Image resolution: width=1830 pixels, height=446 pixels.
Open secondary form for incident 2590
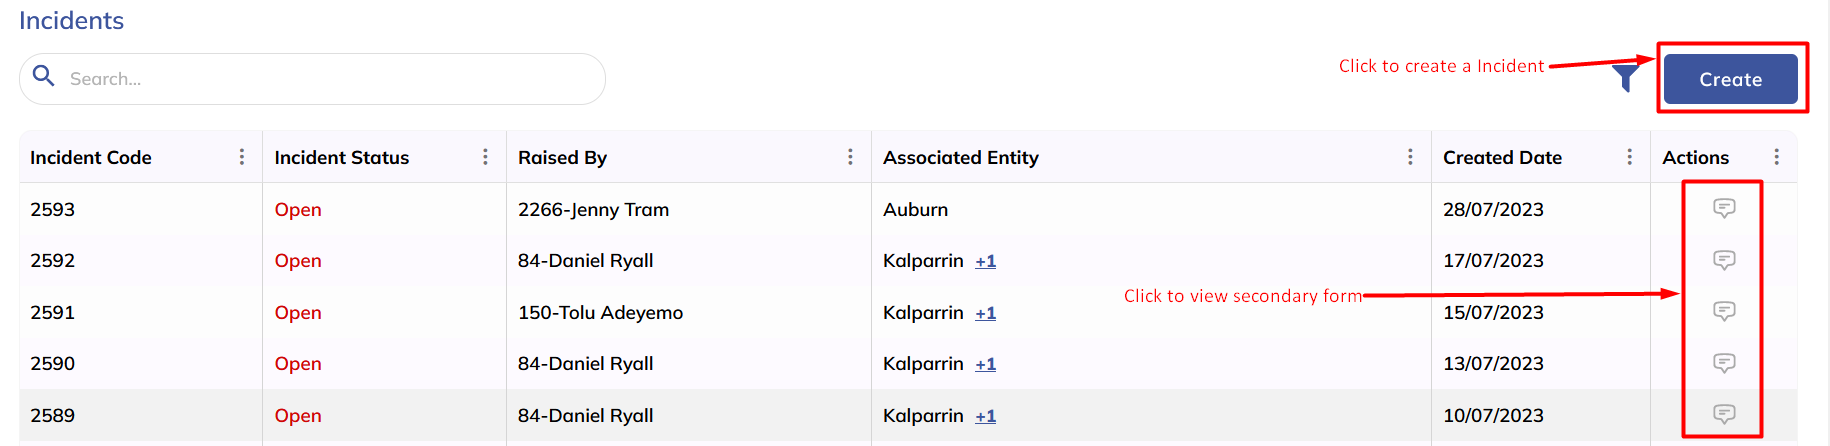(1724, 363)
